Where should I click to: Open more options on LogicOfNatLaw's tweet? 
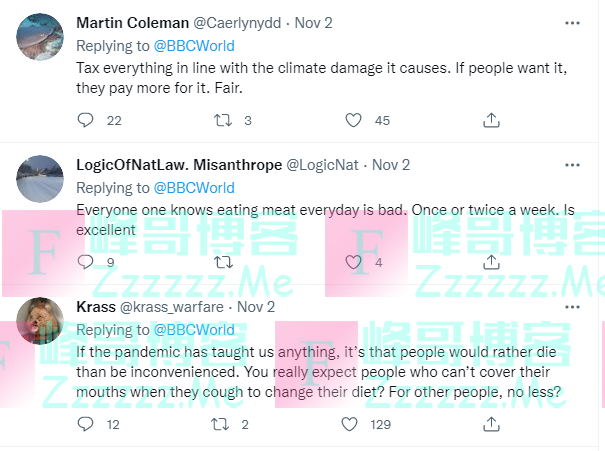pos(571,165)
